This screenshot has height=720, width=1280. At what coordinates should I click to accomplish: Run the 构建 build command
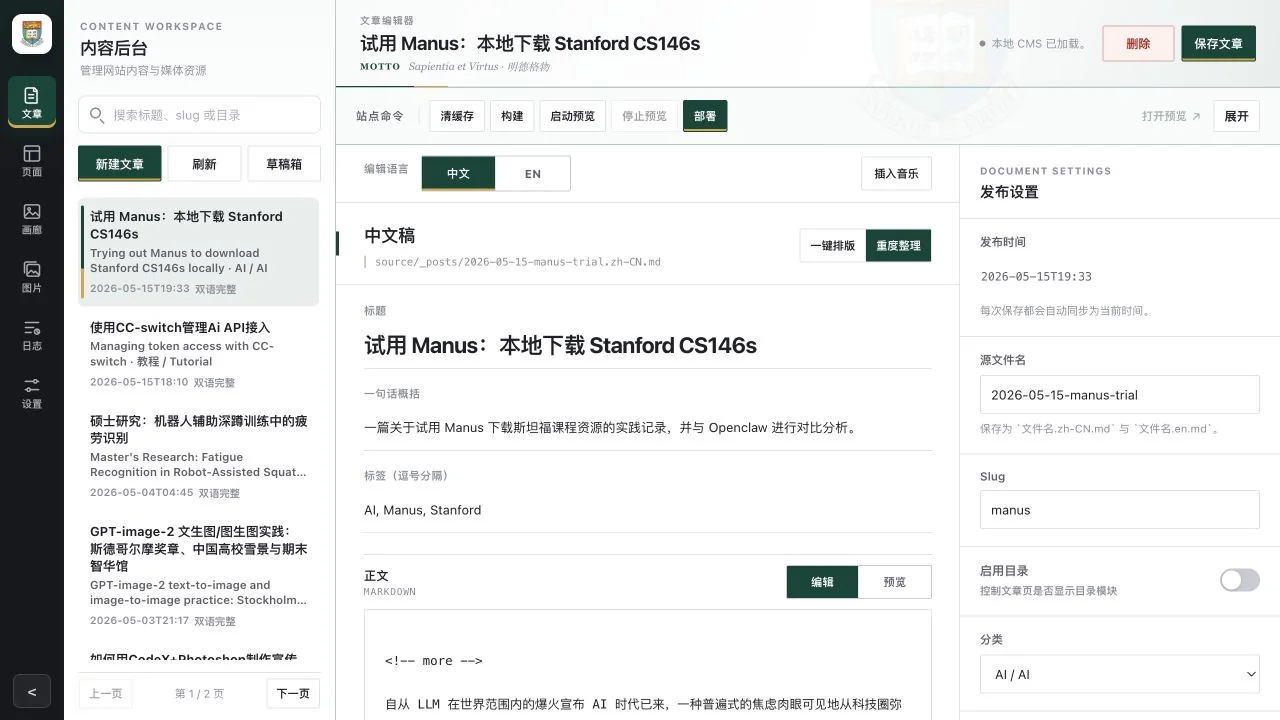(512, 116)
